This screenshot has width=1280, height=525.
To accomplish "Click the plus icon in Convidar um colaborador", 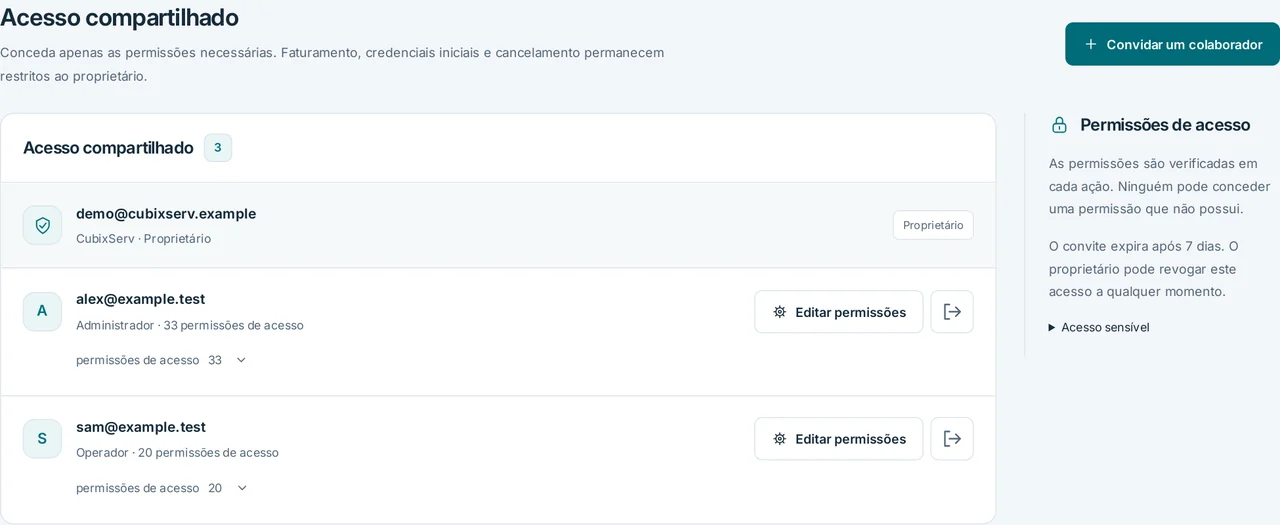I will click(1091, 44).
